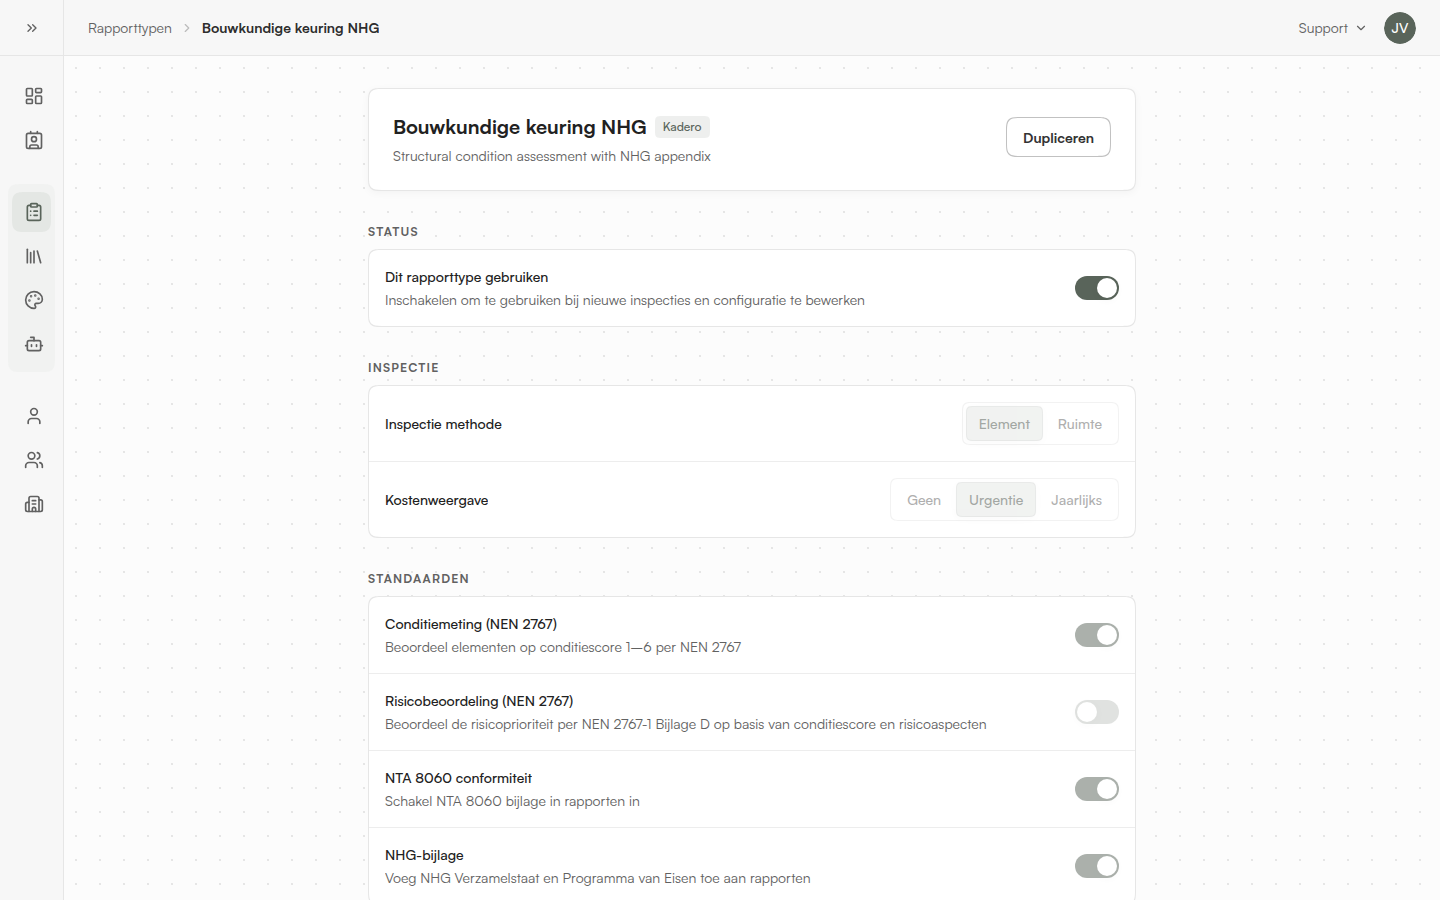Screen dimensions: 1440x900
Task: Select Jaarlijks for Kostenweergave
Action: click(1076, 500)
